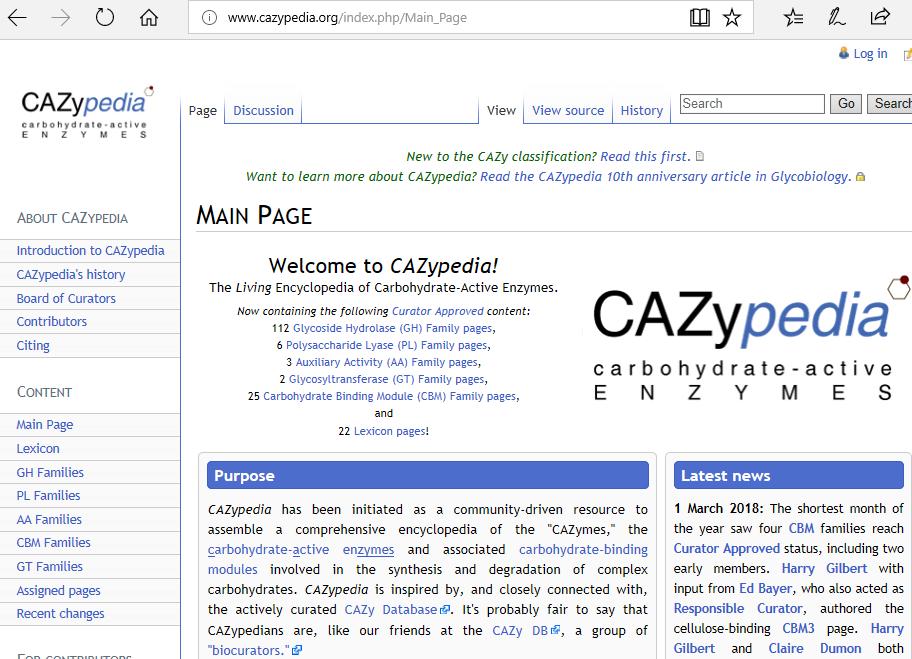Click the 'About CAZypedia' sidebar heading
This screenshot has height=659, width=912.
click(x=72, y=218)
